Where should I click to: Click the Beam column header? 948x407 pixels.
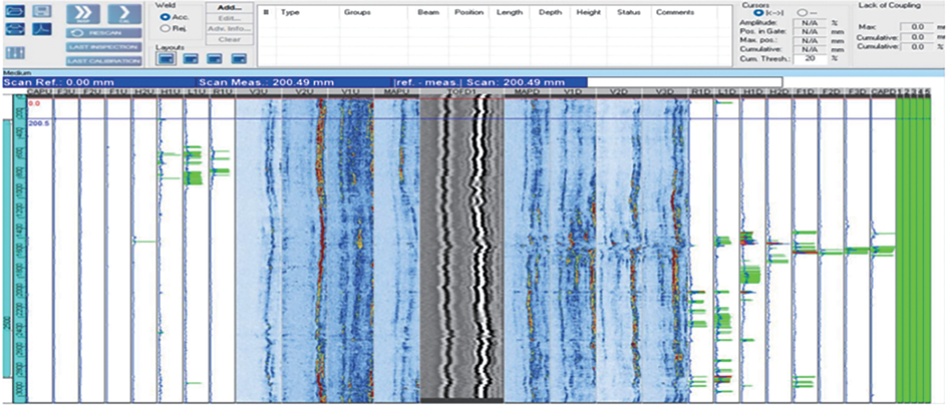428,12
